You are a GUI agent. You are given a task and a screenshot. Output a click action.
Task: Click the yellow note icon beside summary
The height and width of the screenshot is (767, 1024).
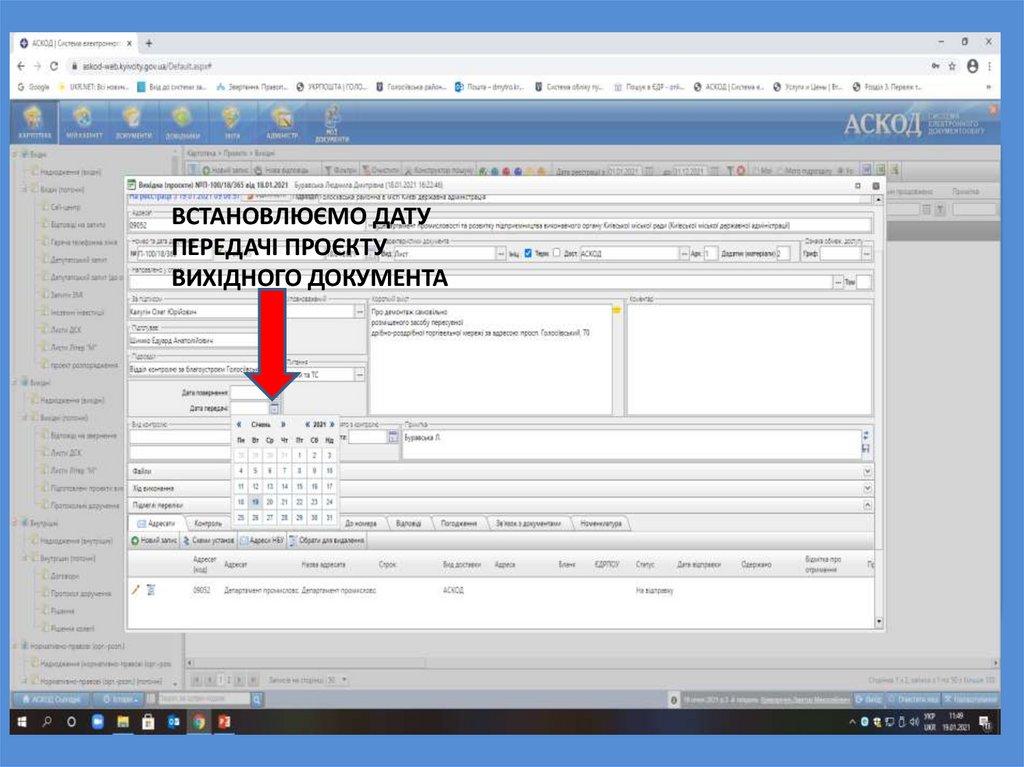pyautogui.click(x=616, y=311)
